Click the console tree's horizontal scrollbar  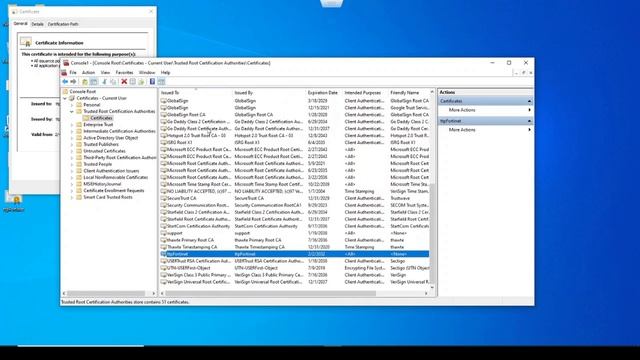pyautogui.click(x=106, y=293)
